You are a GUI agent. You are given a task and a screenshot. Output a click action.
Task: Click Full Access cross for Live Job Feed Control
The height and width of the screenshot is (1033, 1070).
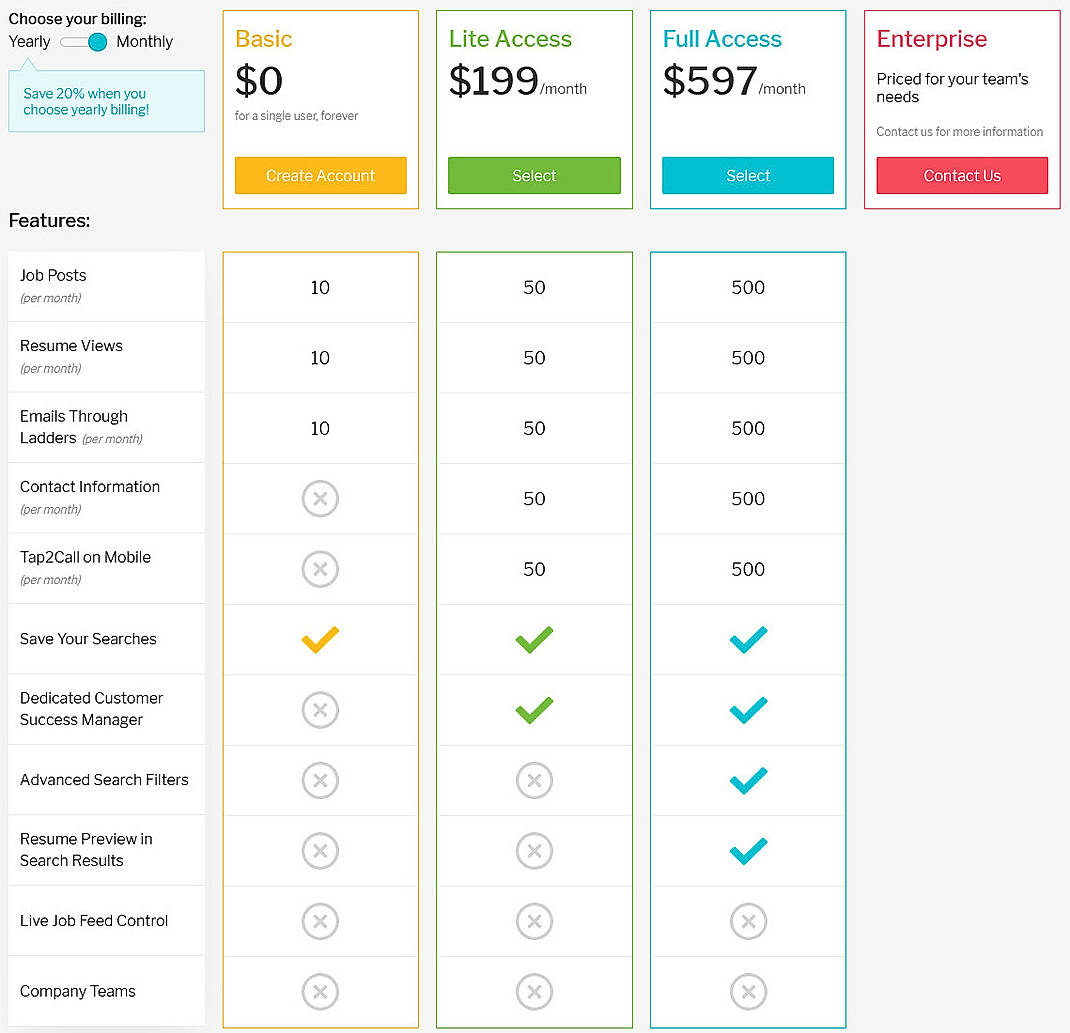point(748,921)
